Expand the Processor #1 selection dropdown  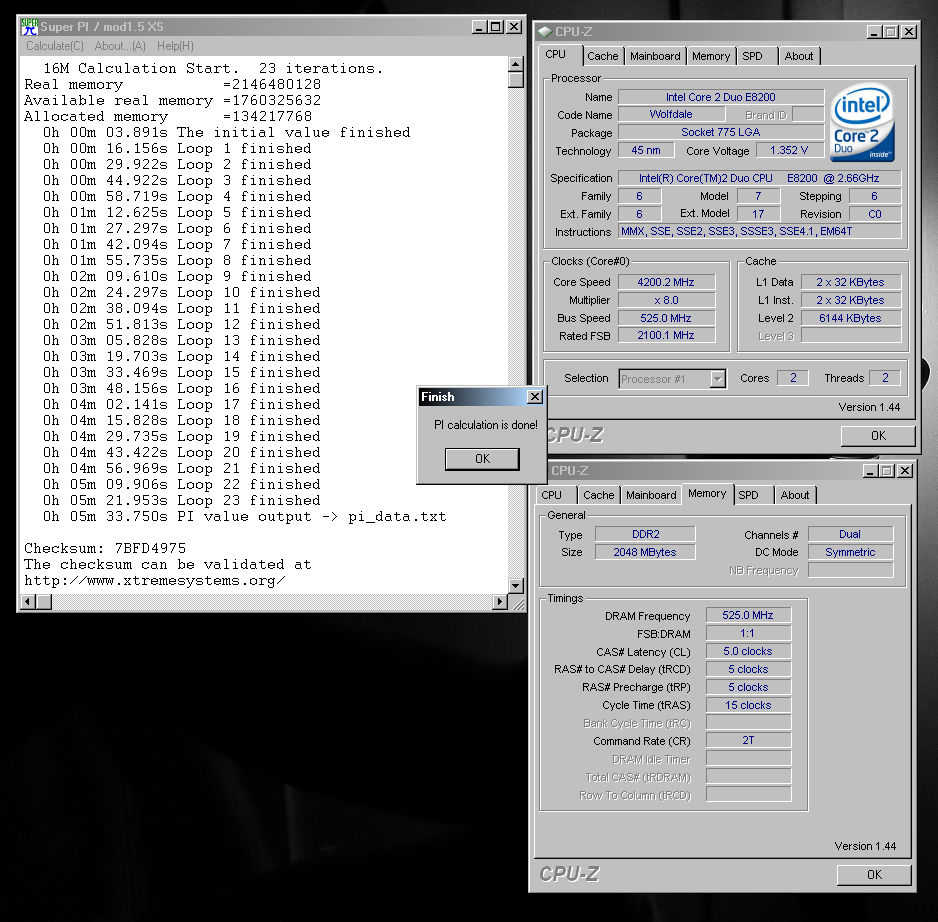(x=717, y=379)
